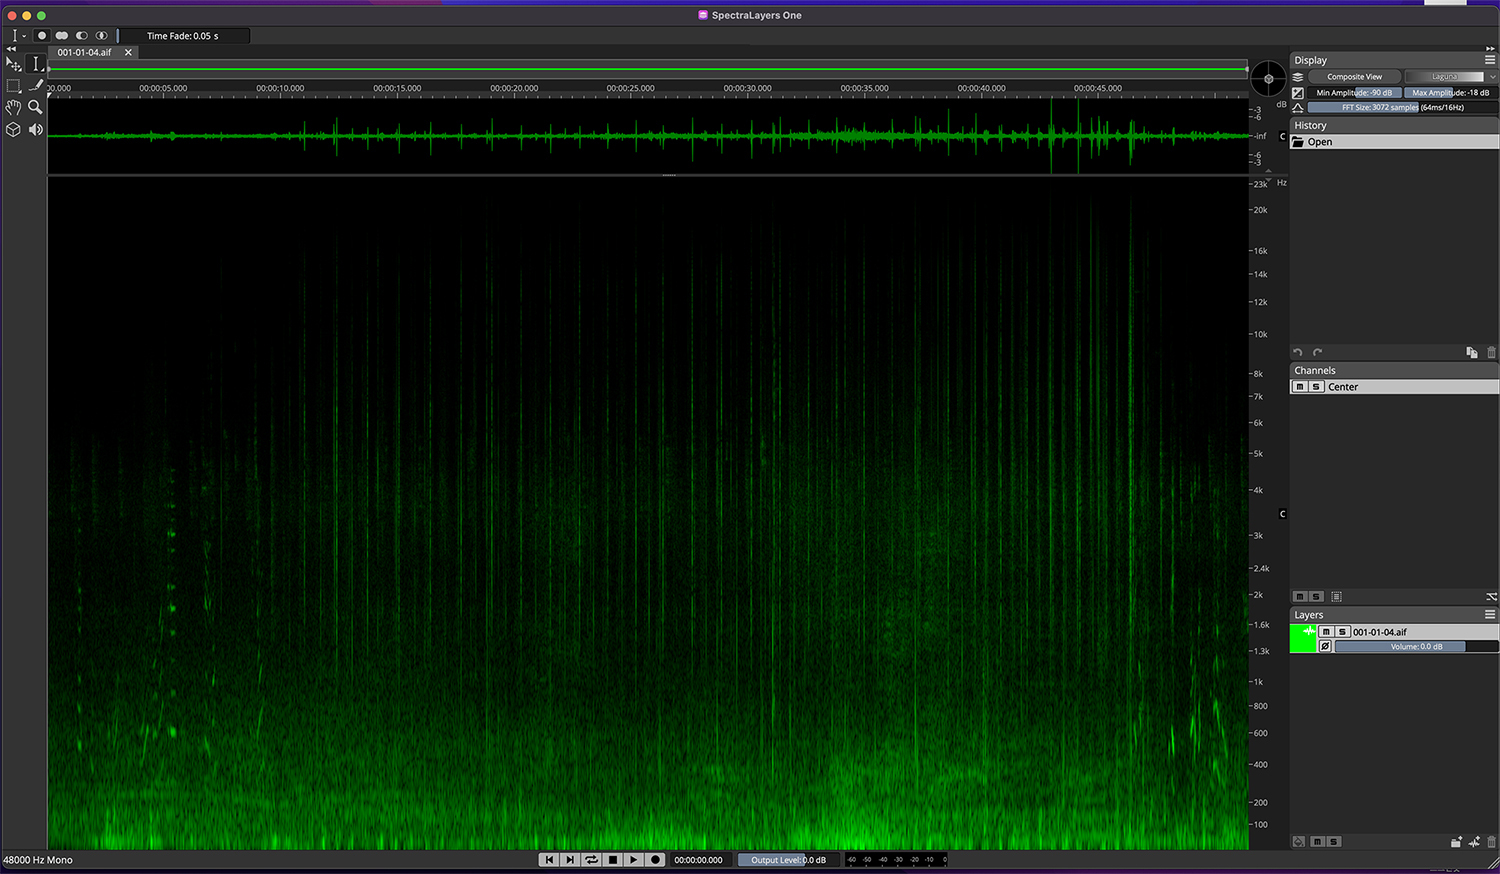Select the rectangular selection tool
Viewport: 1500px width, 874px height.
[x=13, y=86]
